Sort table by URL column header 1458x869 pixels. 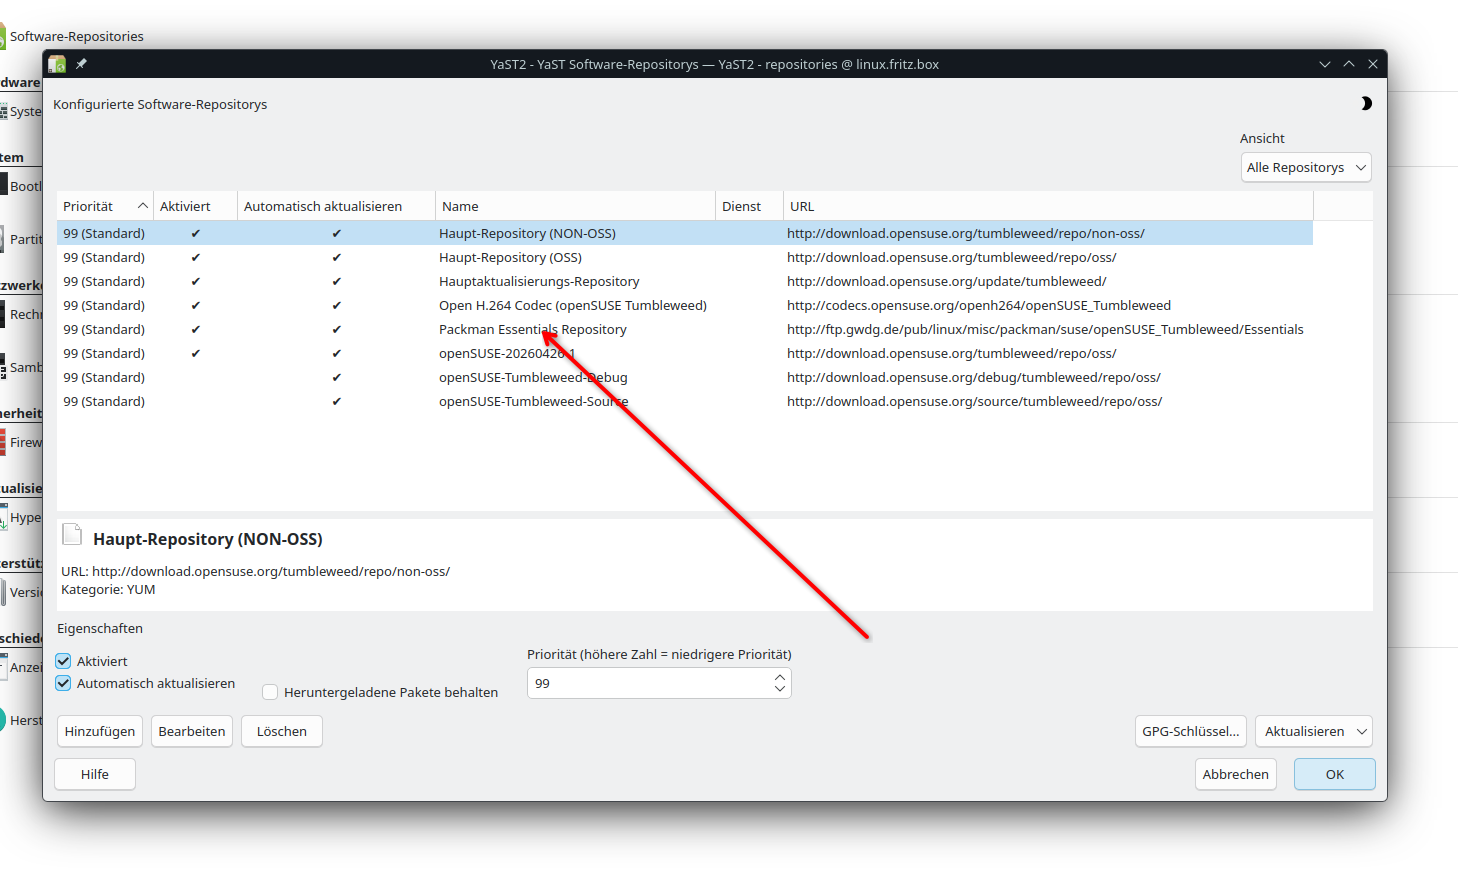tap(1048, 206)
